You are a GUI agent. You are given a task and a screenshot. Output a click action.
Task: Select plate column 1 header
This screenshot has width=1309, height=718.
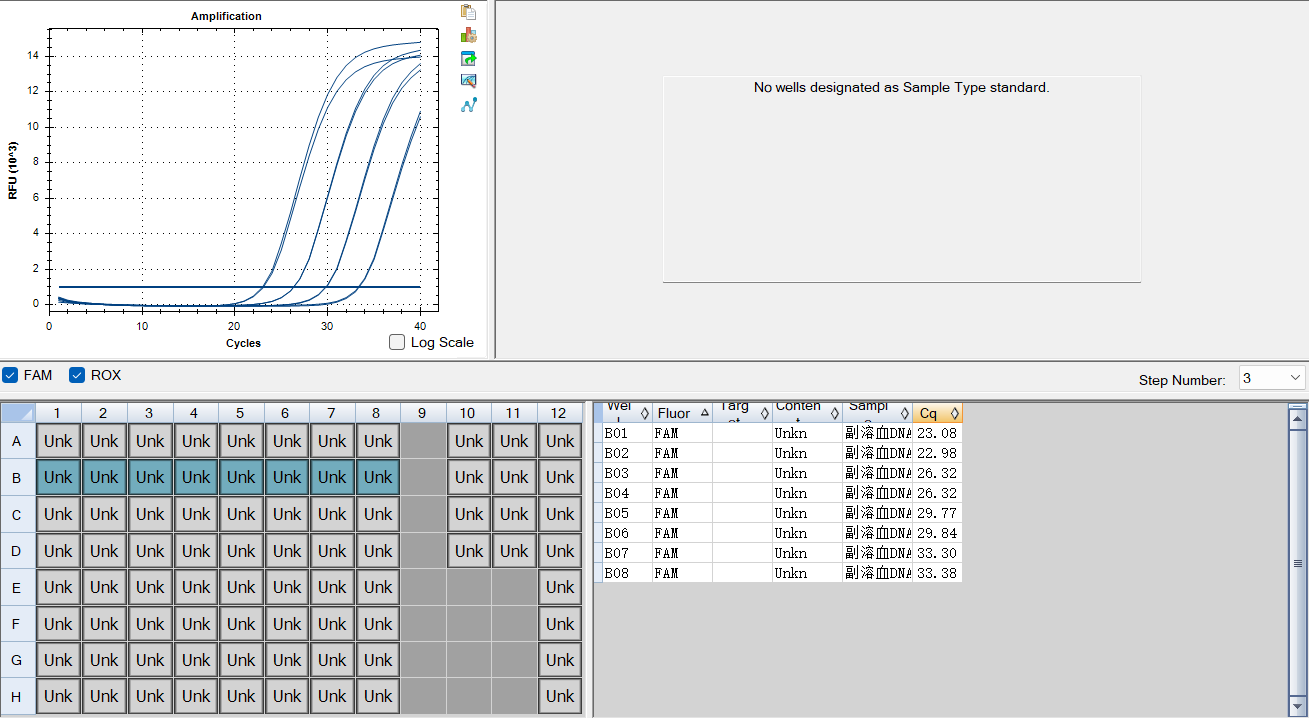click(58, 413)
